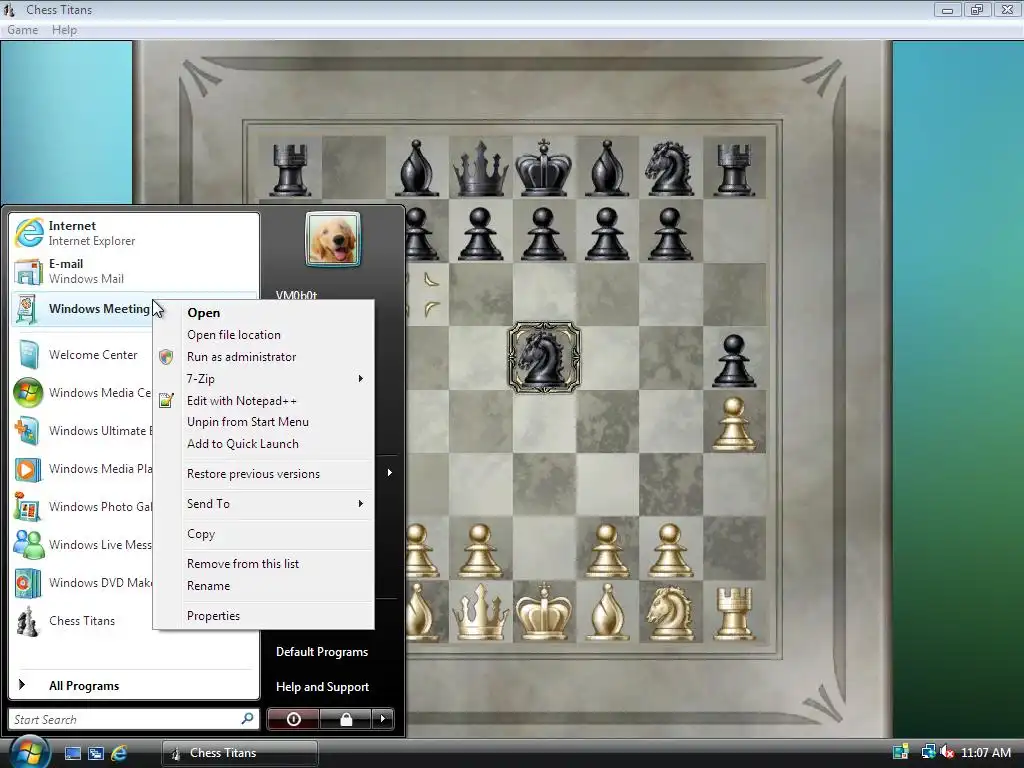The height and width of the screenshot is (768, 1024).
Task: Open Windows Ultimate Extras entry
Action: point(82,430)
